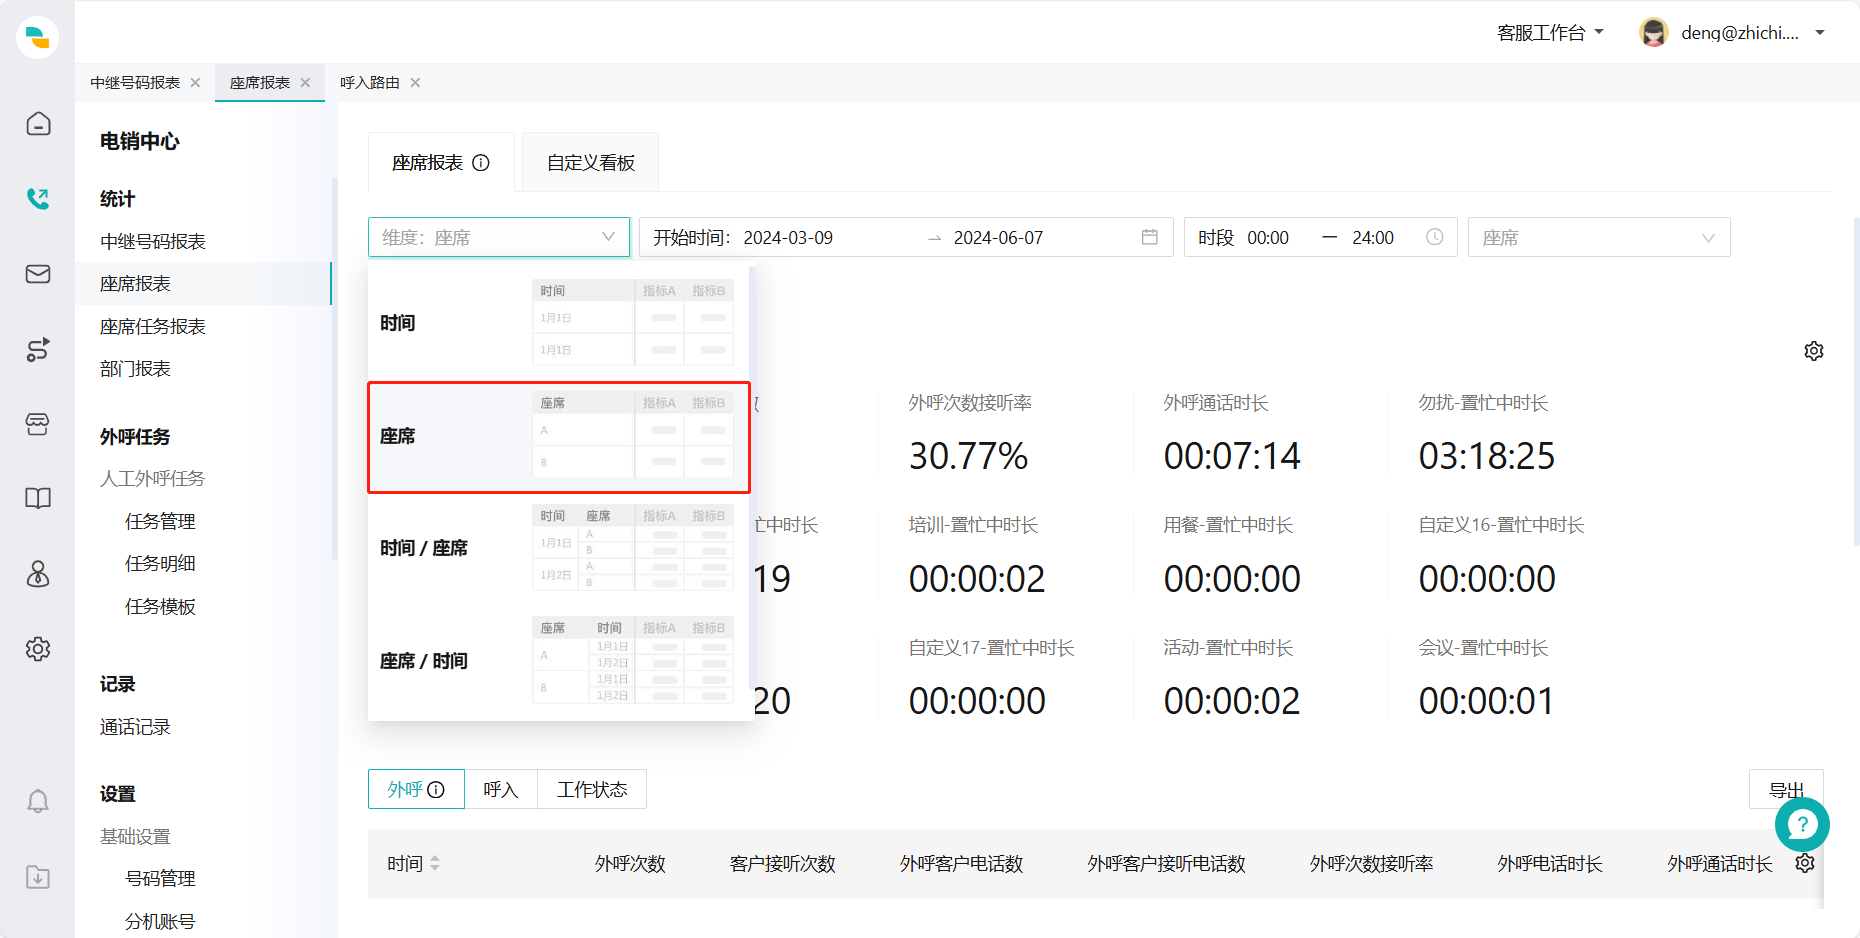The width and height of the screenshot is (1860, 938).
Task: Open 任务模板 in the sidebar
Action: (x=160, y=607)
